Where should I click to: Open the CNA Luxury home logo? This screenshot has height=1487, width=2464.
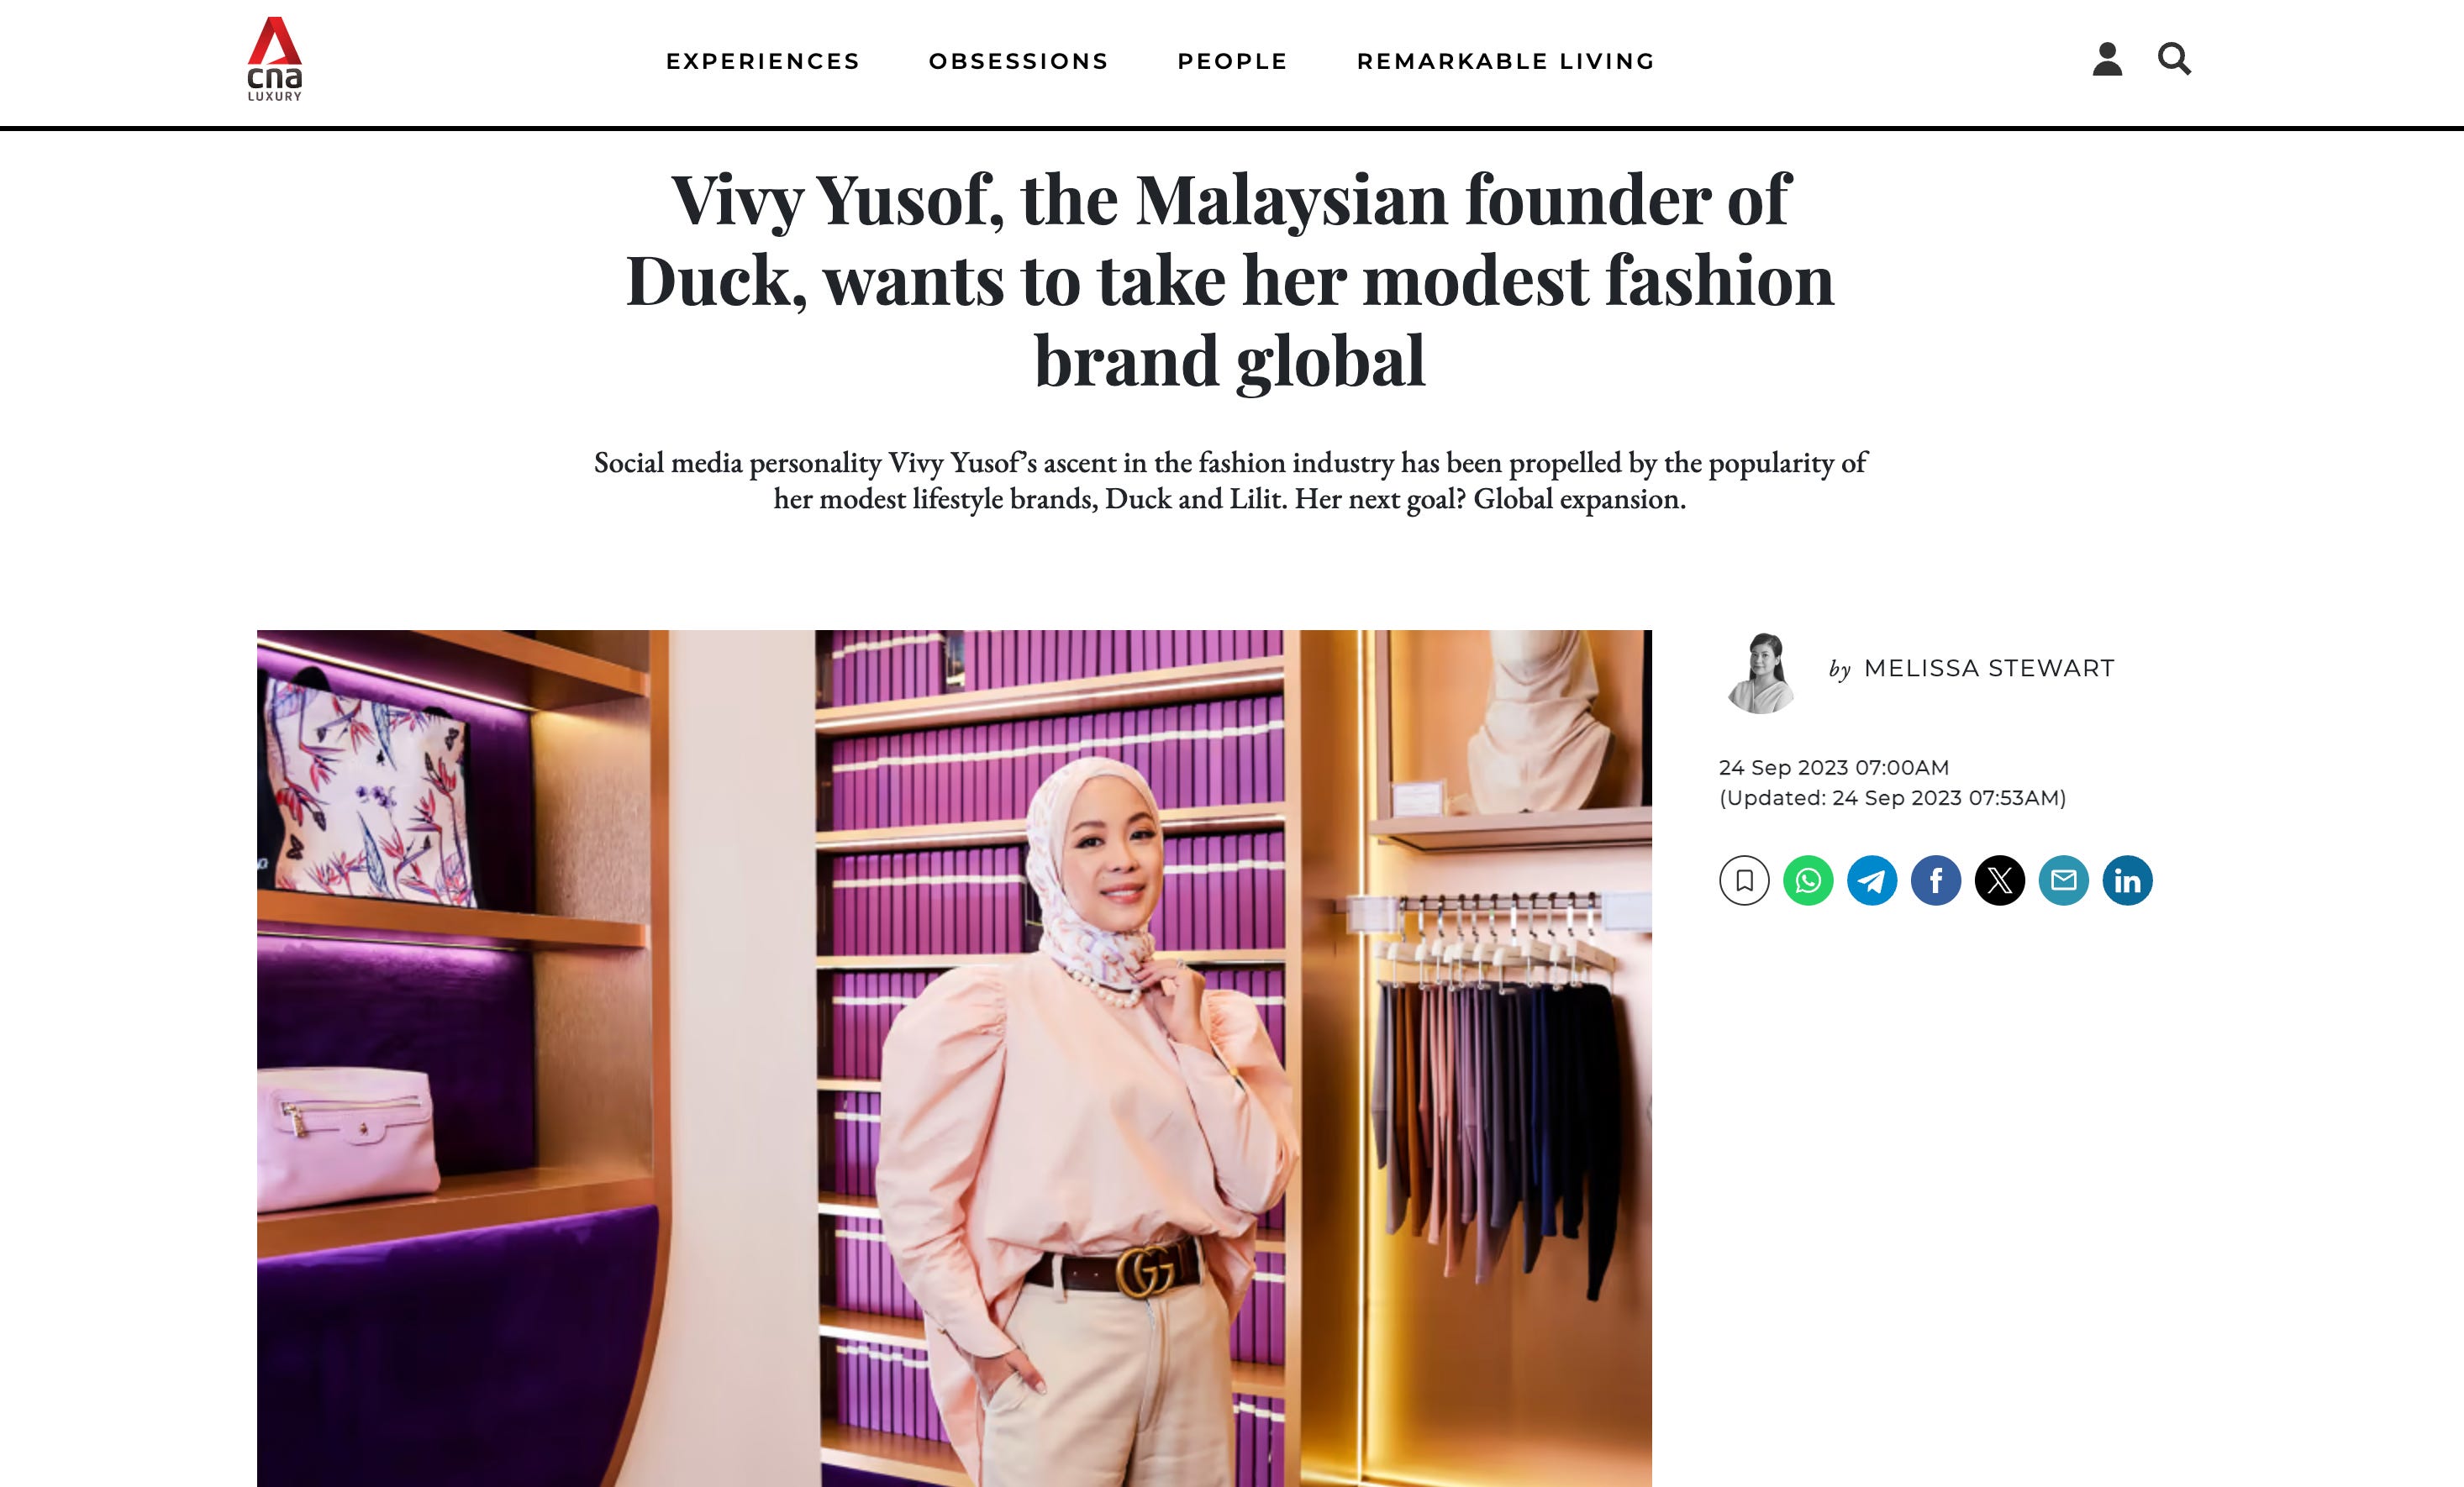275,59
